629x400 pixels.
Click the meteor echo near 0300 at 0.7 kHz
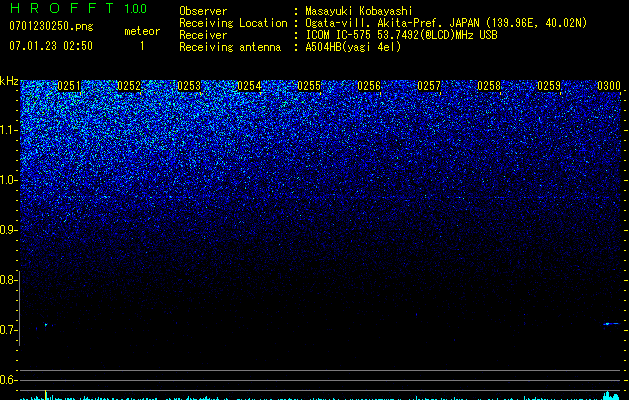(x=612, y=323)
